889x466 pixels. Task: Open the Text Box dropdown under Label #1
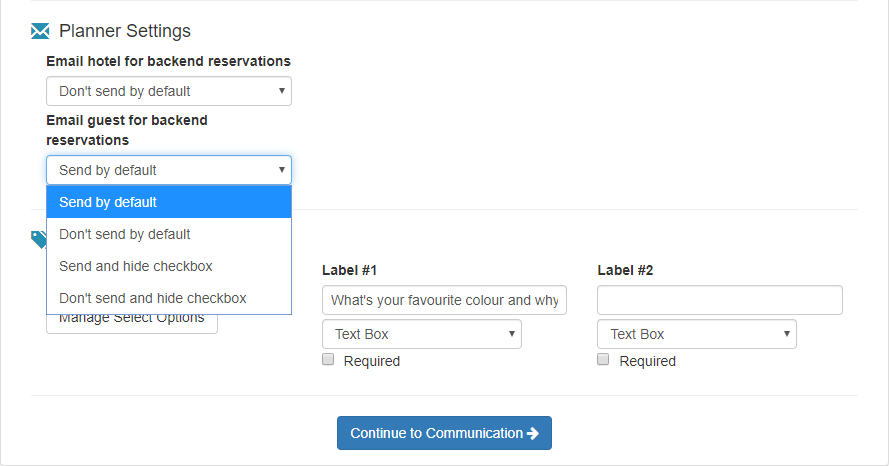422,334
